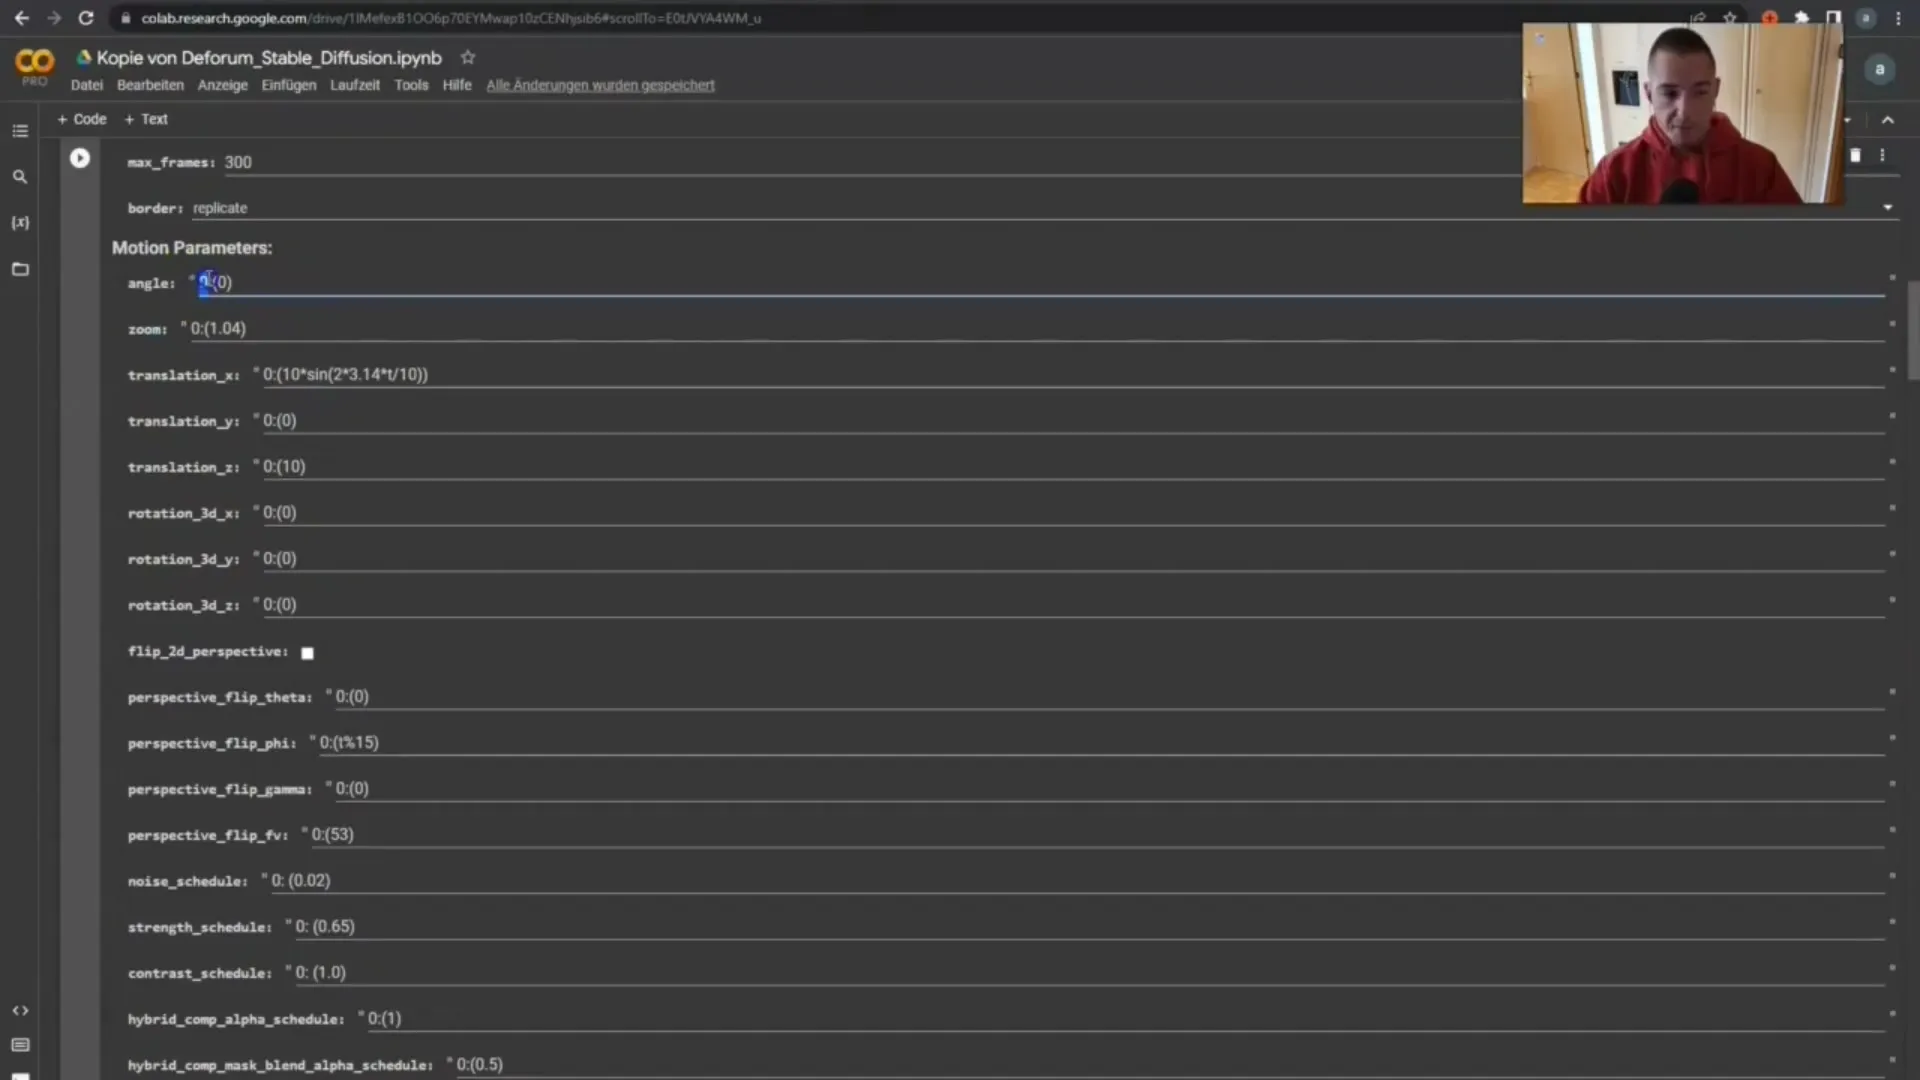This screenshot has width=1920, height=1080.
Task: Click the zoom field 0:(1.04)
Action: 1036,329
